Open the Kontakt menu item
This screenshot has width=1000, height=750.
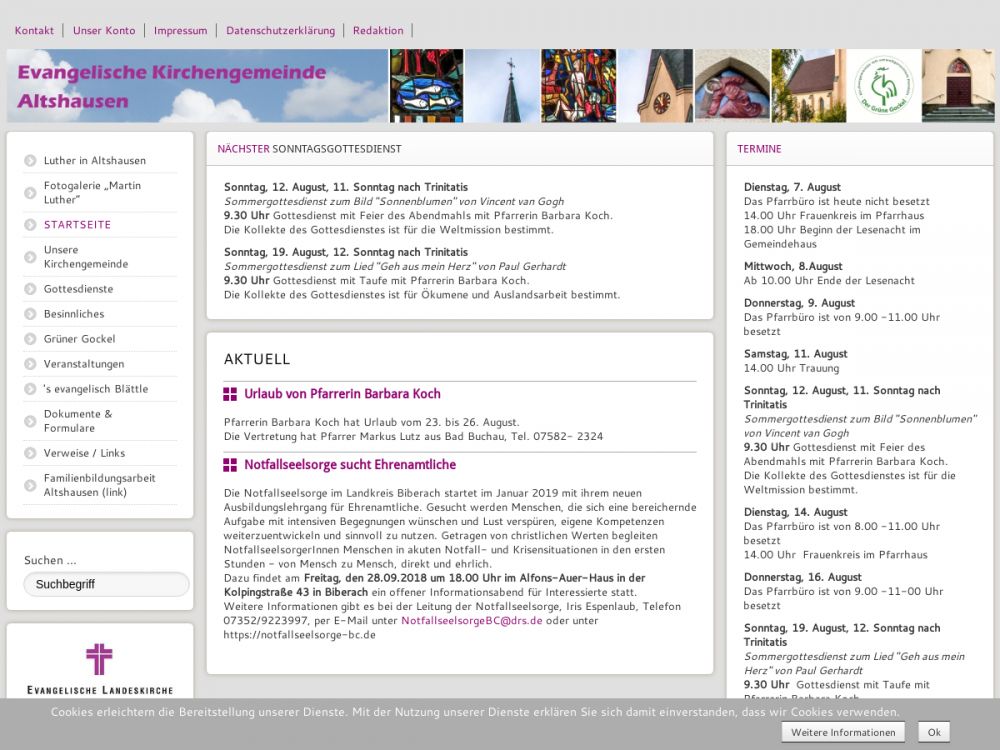[x=34, y=31]
